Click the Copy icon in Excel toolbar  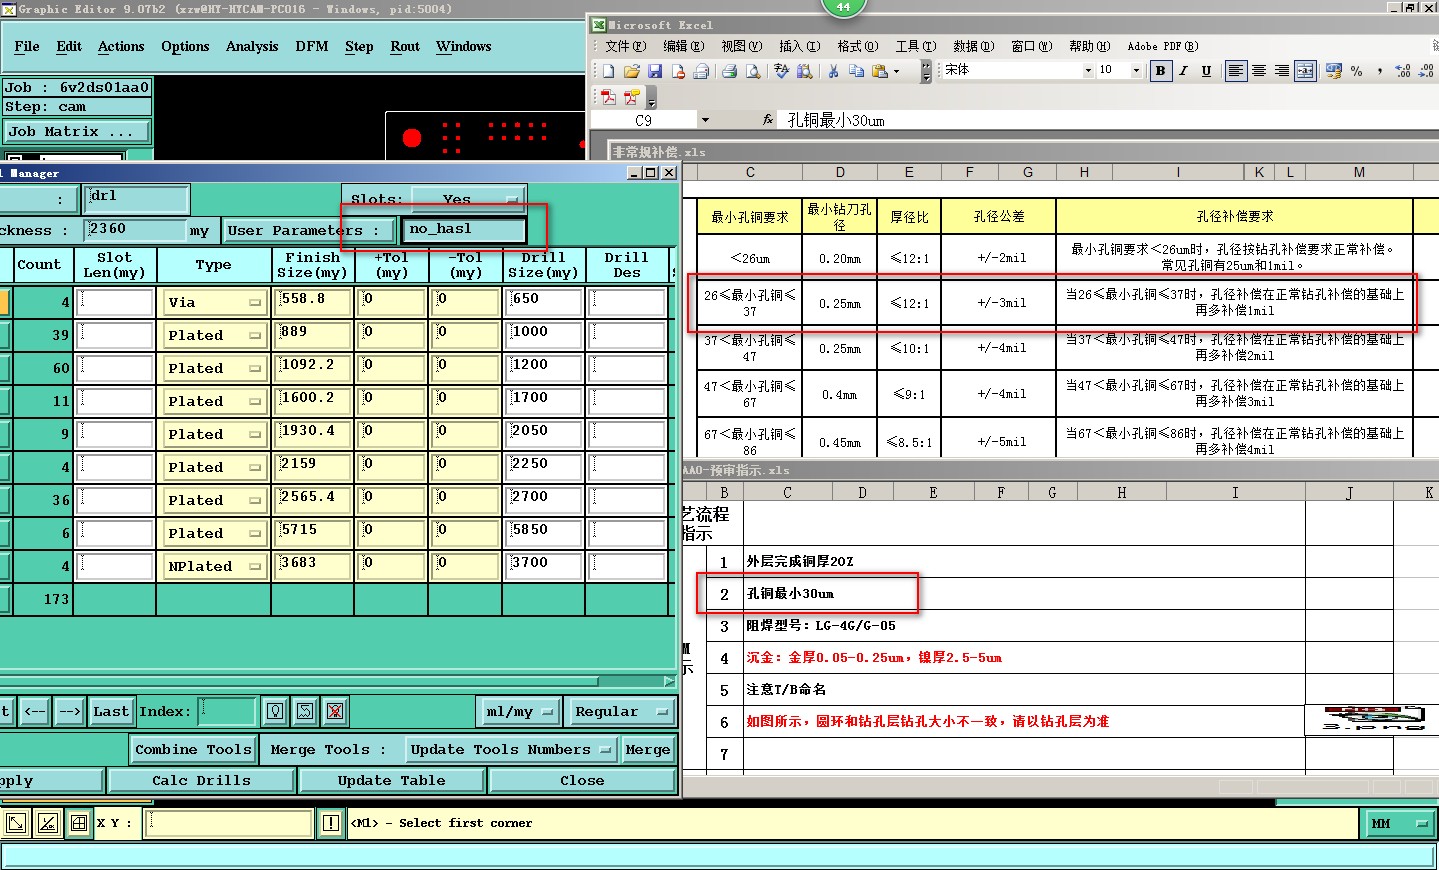coord(856,71)
